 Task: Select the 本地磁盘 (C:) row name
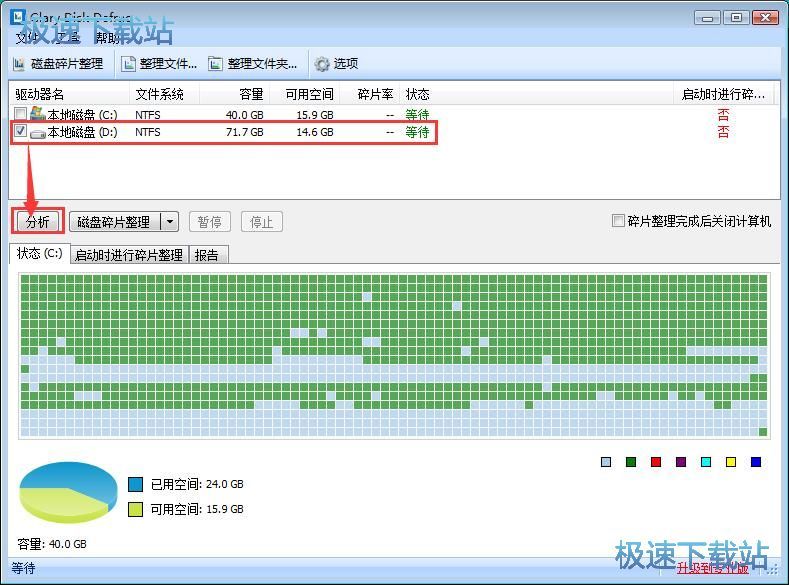[83, 115]
